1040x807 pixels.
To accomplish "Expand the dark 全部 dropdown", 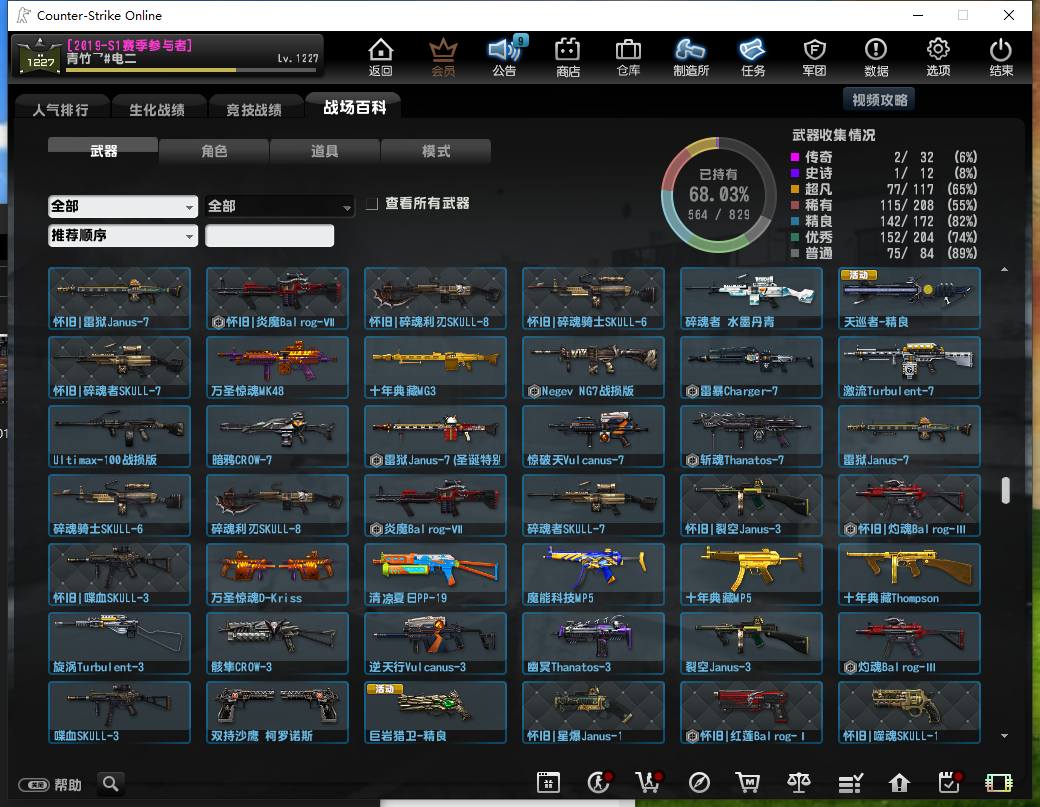I will point(279,206).
